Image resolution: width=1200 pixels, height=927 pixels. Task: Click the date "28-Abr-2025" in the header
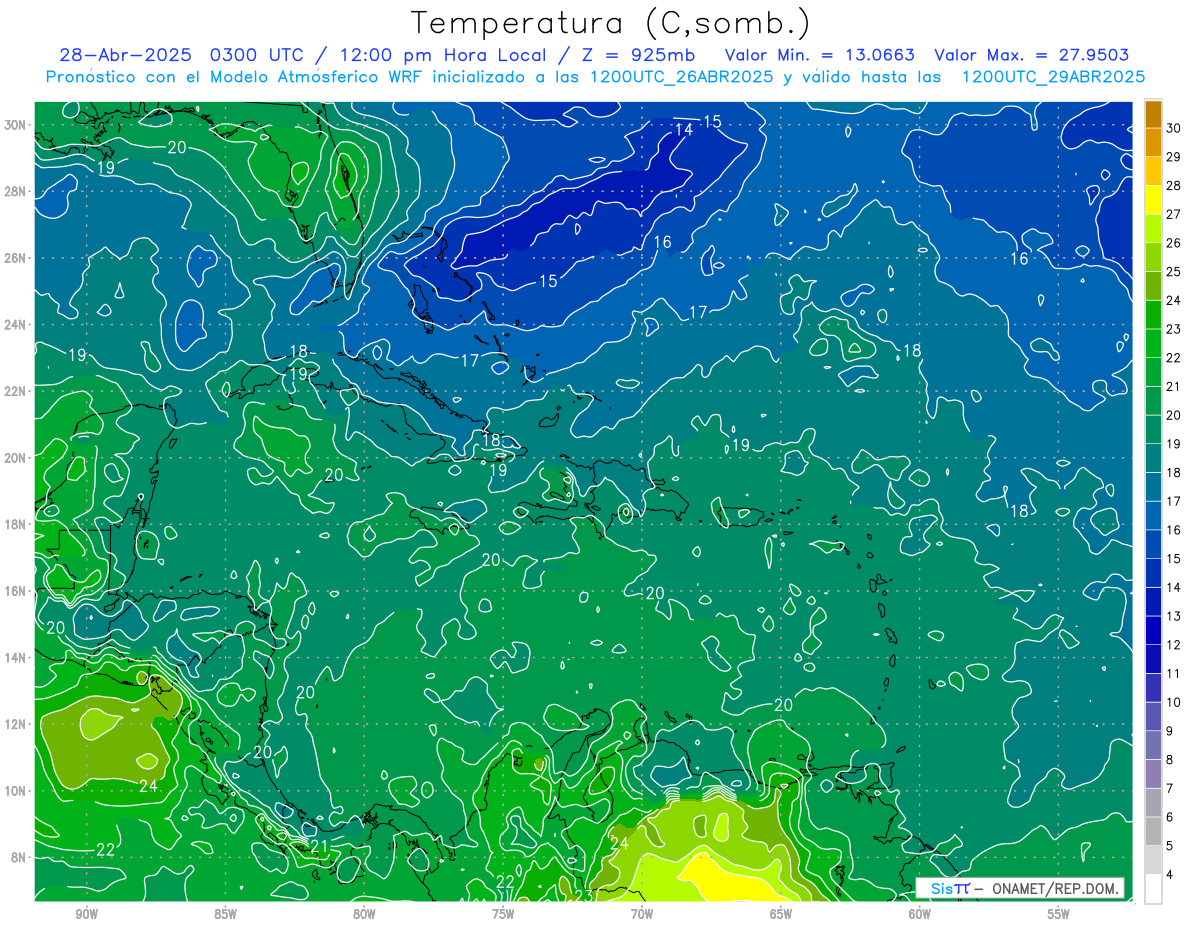tap(126, 55)
